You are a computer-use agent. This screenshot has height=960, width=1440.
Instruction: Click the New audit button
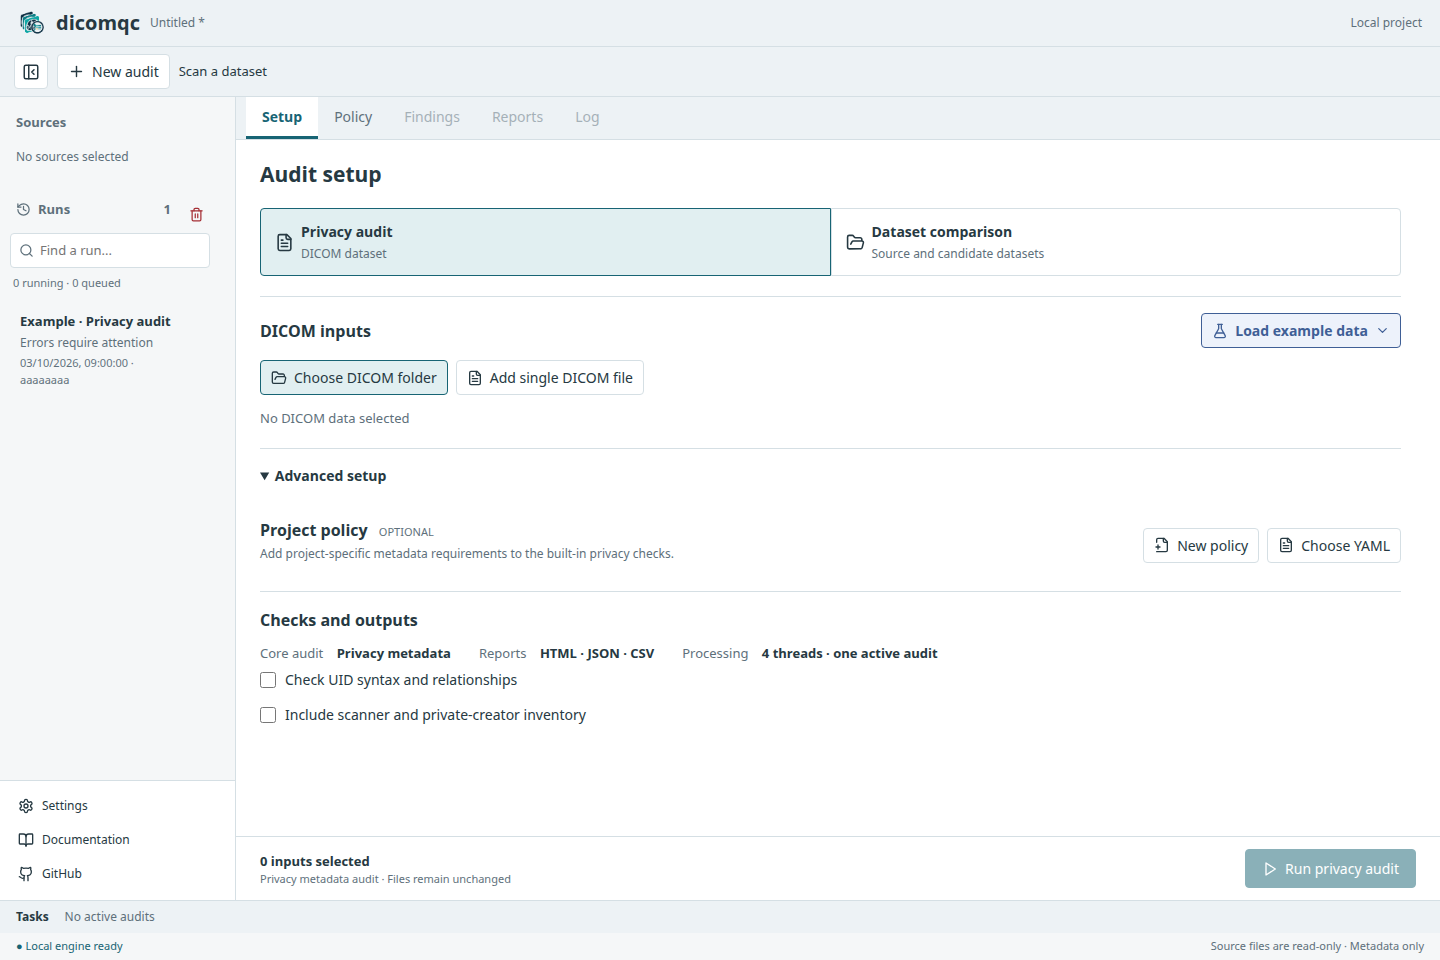click(x=114, y=72)
